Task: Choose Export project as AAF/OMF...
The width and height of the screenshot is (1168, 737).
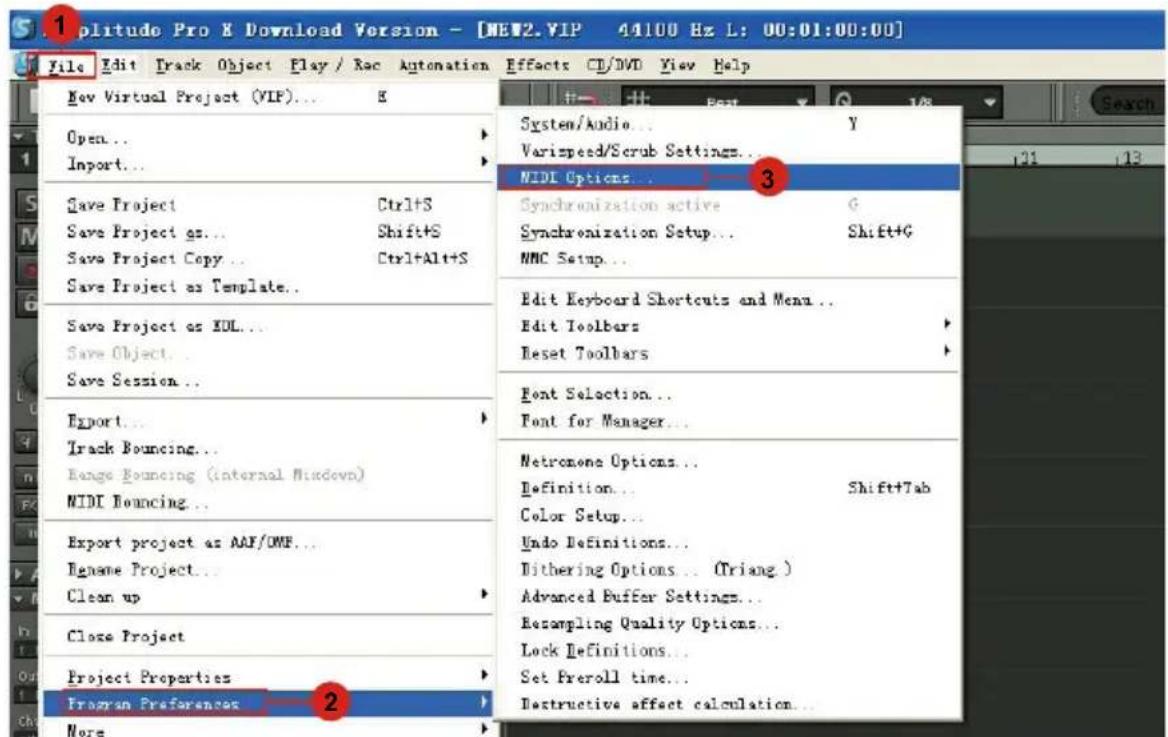Action: click(x=268, y=543)
